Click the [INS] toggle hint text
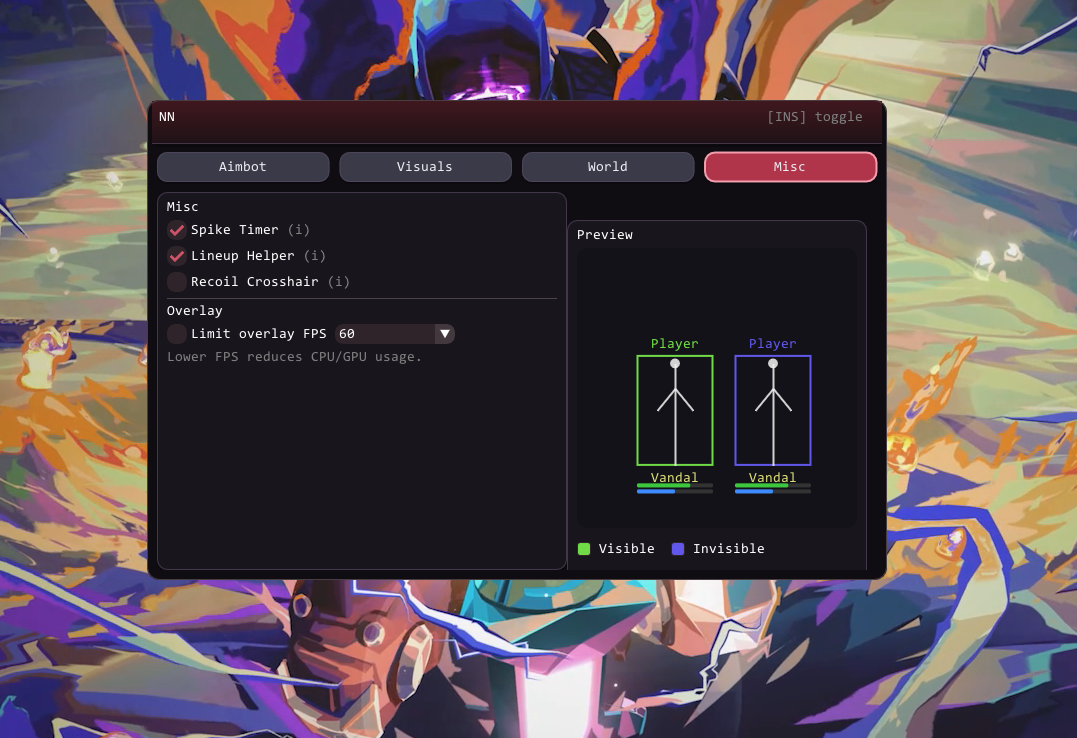The image size is (1077, 738). (x=814, y=117)
